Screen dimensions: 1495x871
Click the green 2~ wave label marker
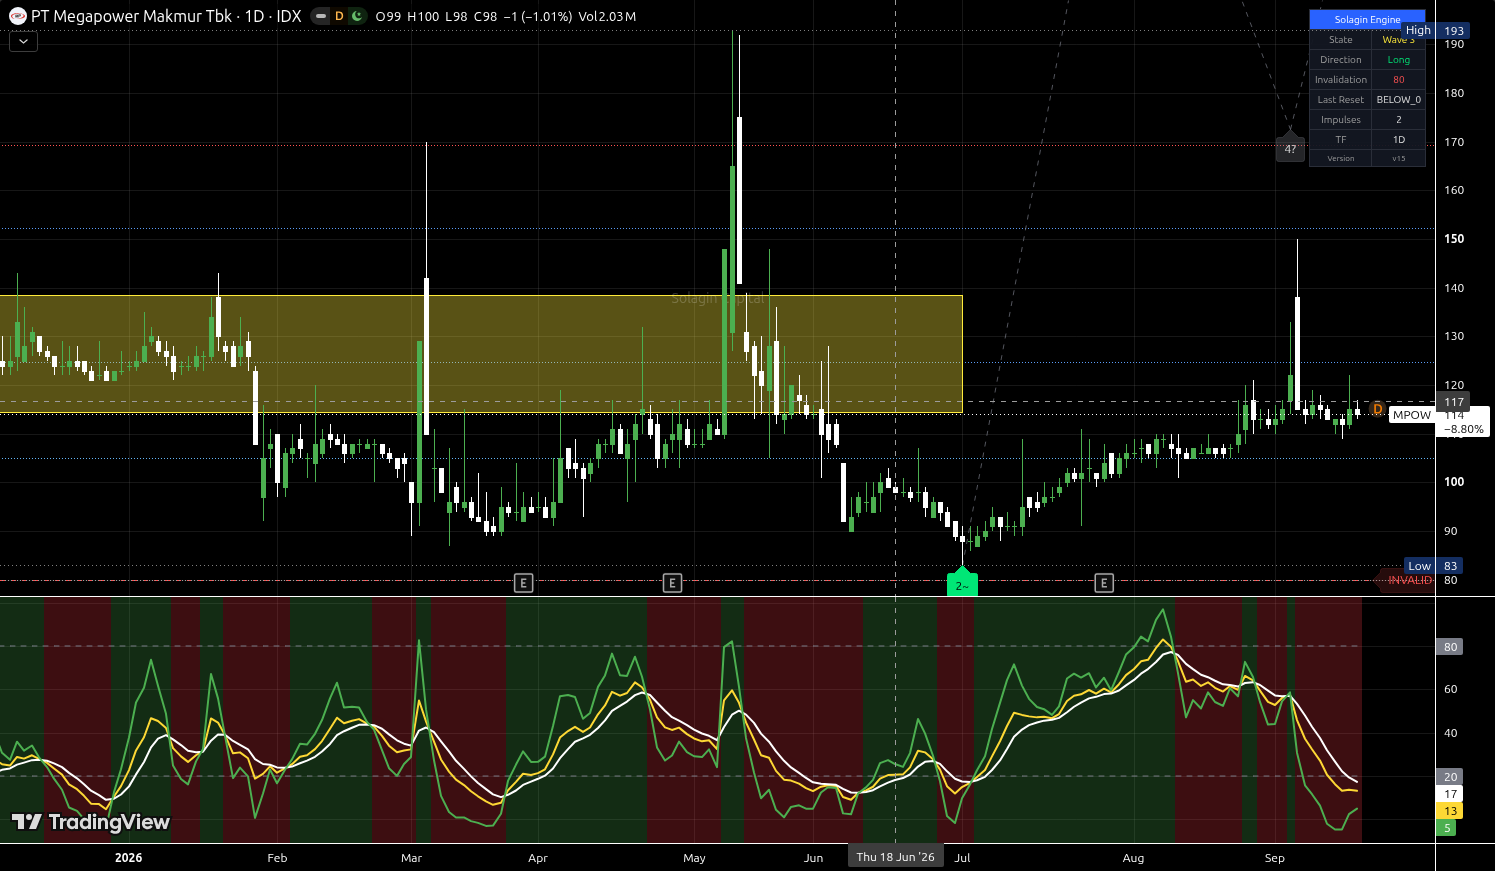[962, 584]
